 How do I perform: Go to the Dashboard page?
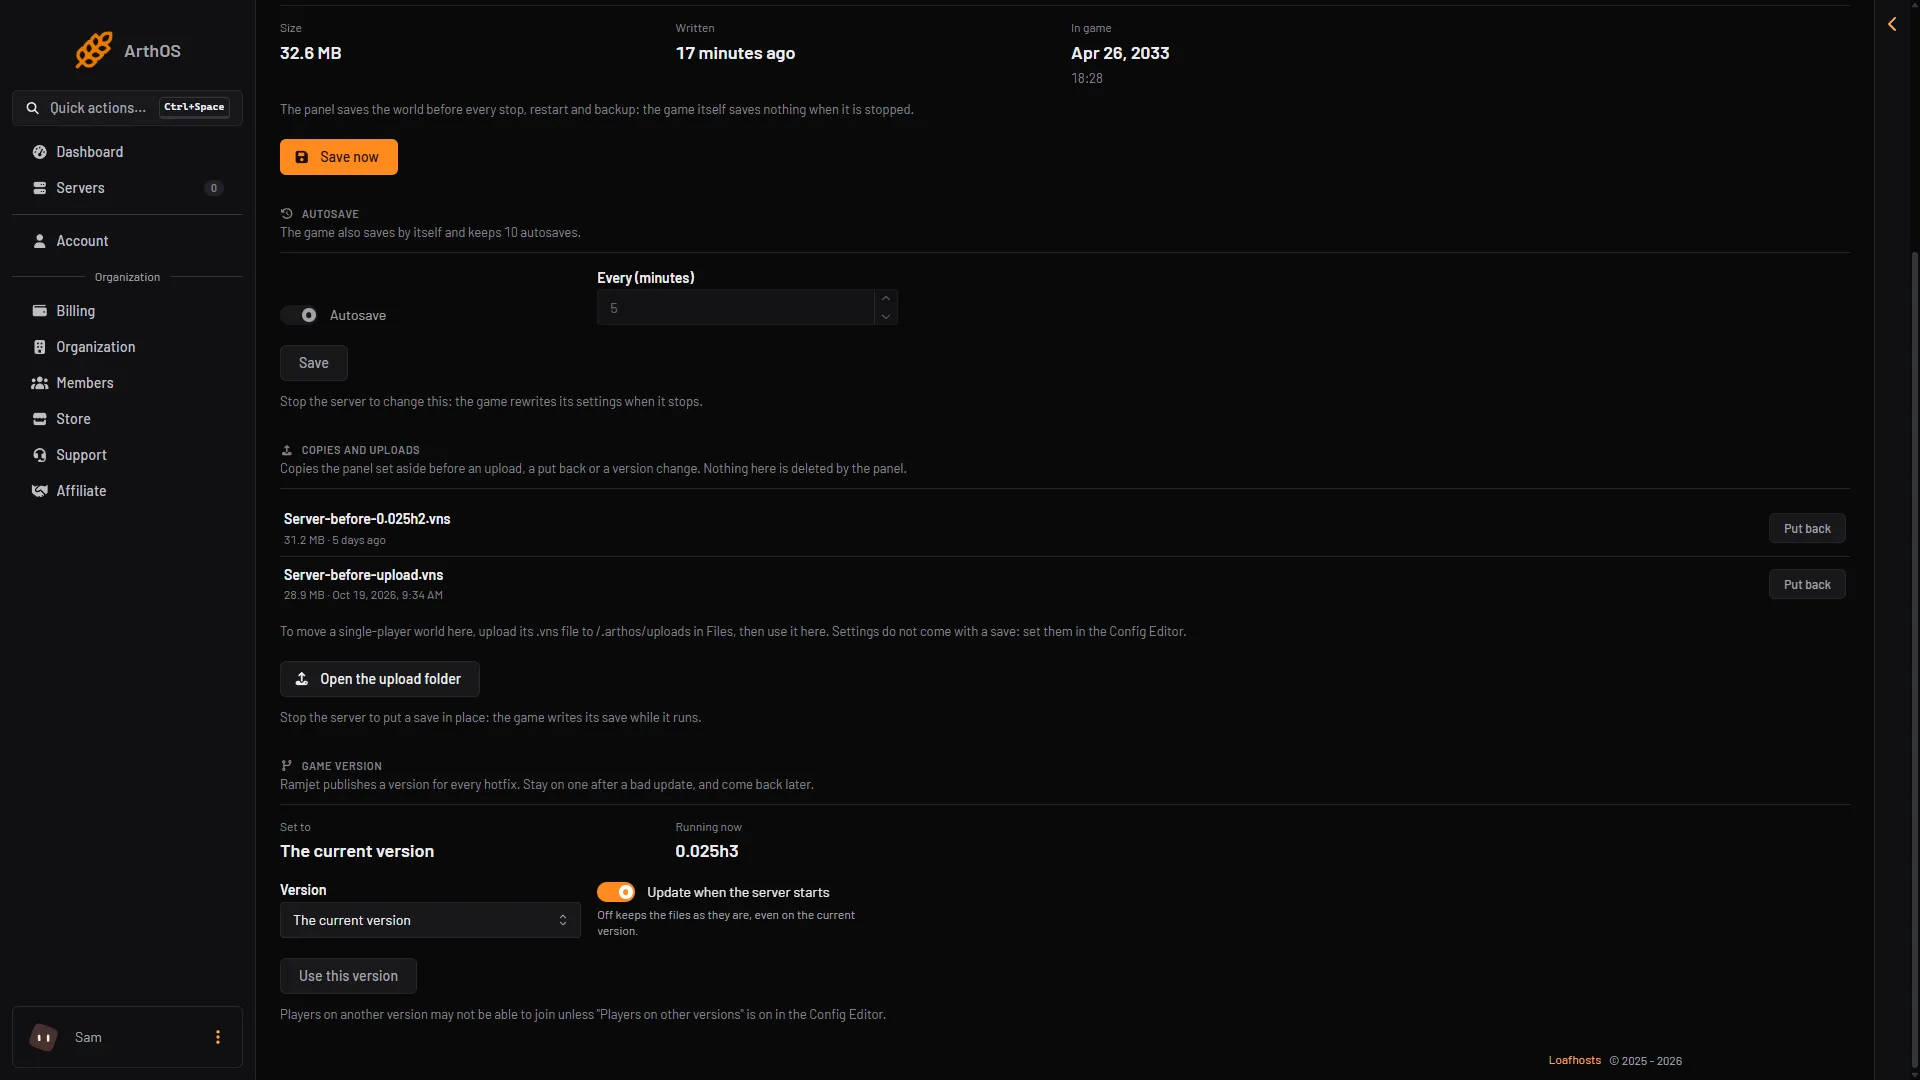(127, 152)
